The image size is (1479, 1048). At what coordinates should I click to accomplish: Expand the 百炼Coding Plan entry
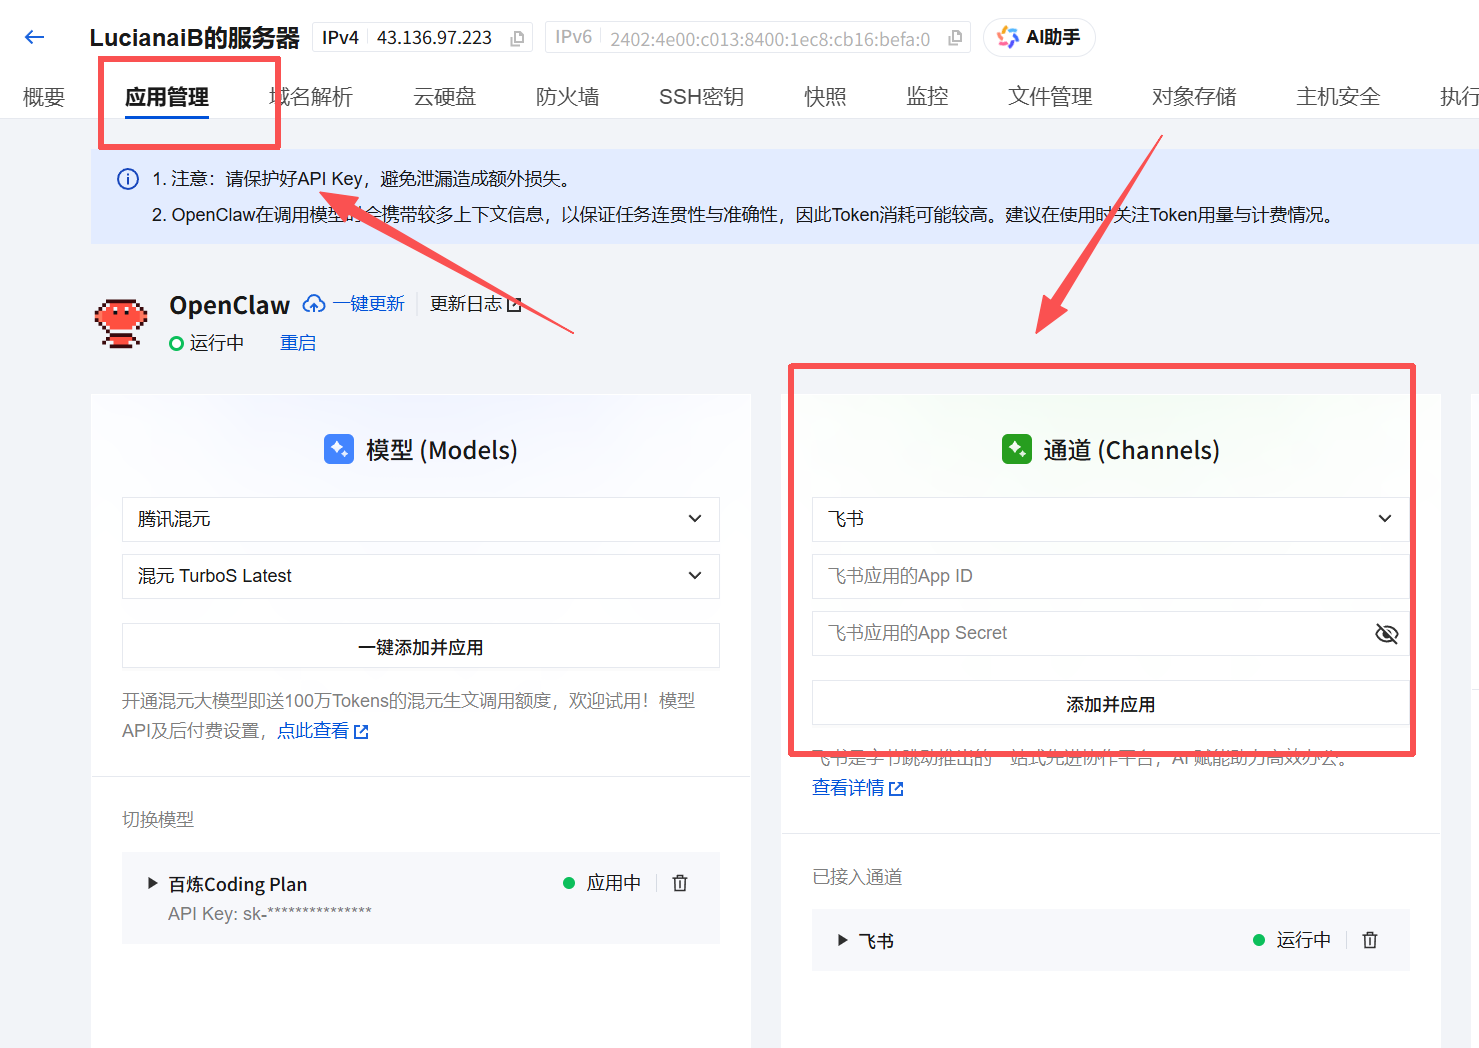coord(153,883)
